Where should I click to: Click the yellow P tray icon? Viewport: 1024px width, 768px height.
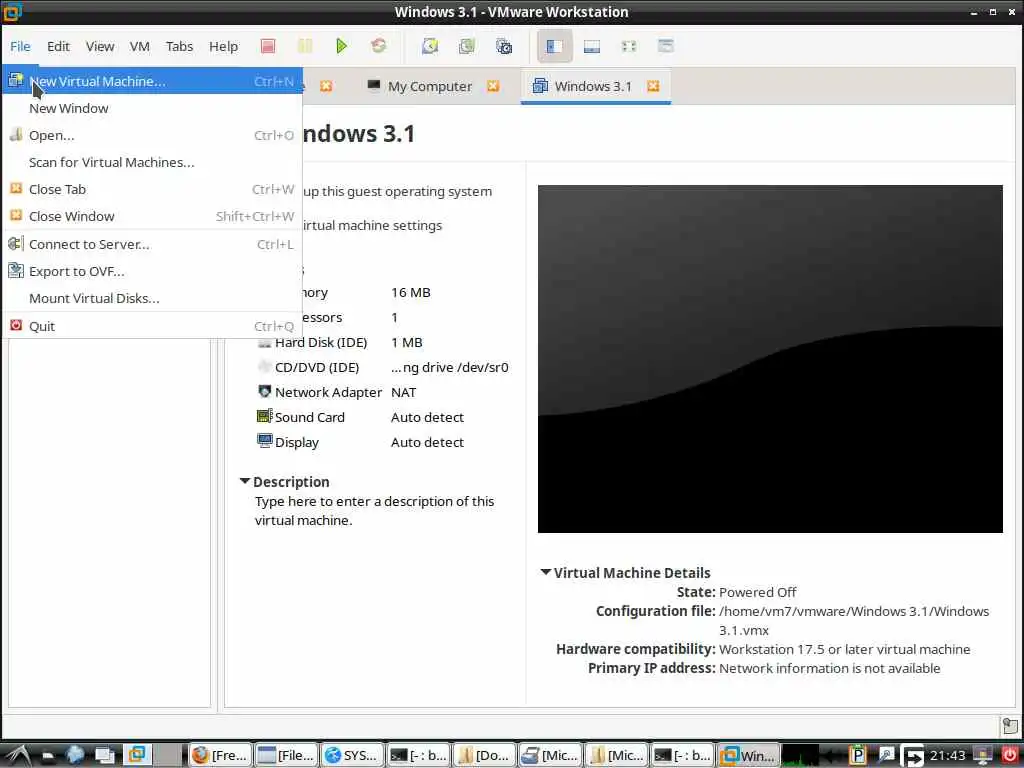coord(856,756)
